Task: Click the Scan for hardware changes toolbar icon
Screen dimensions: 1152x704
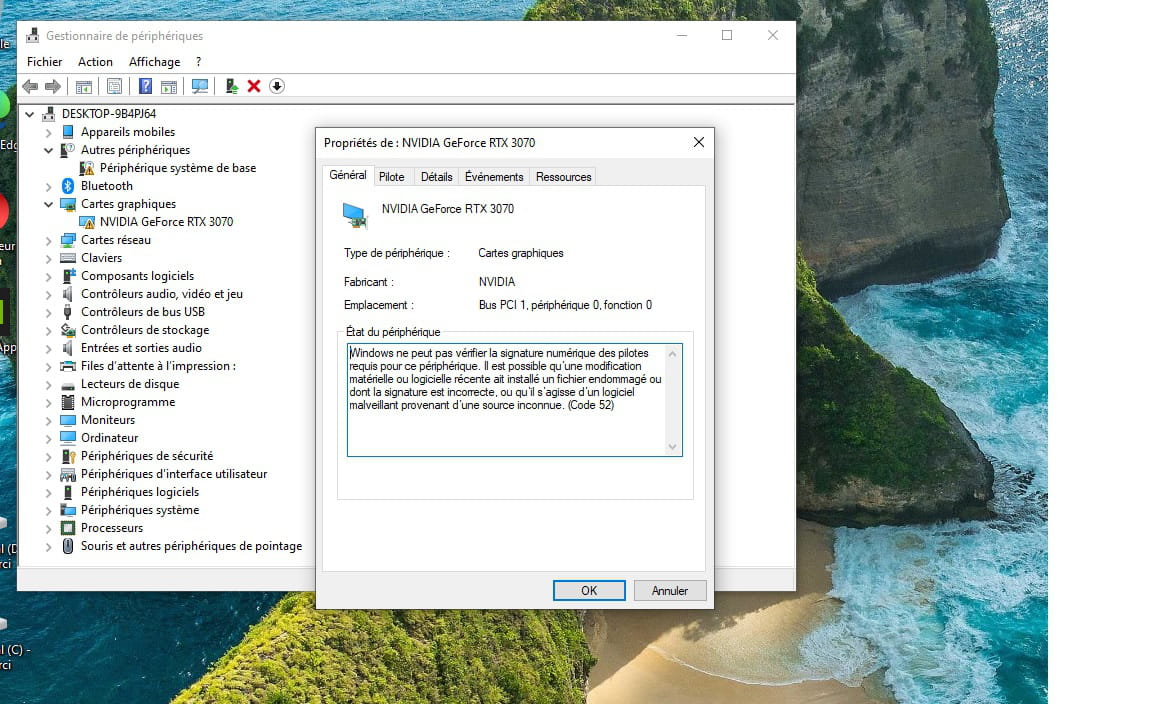Action: [200, 87]
